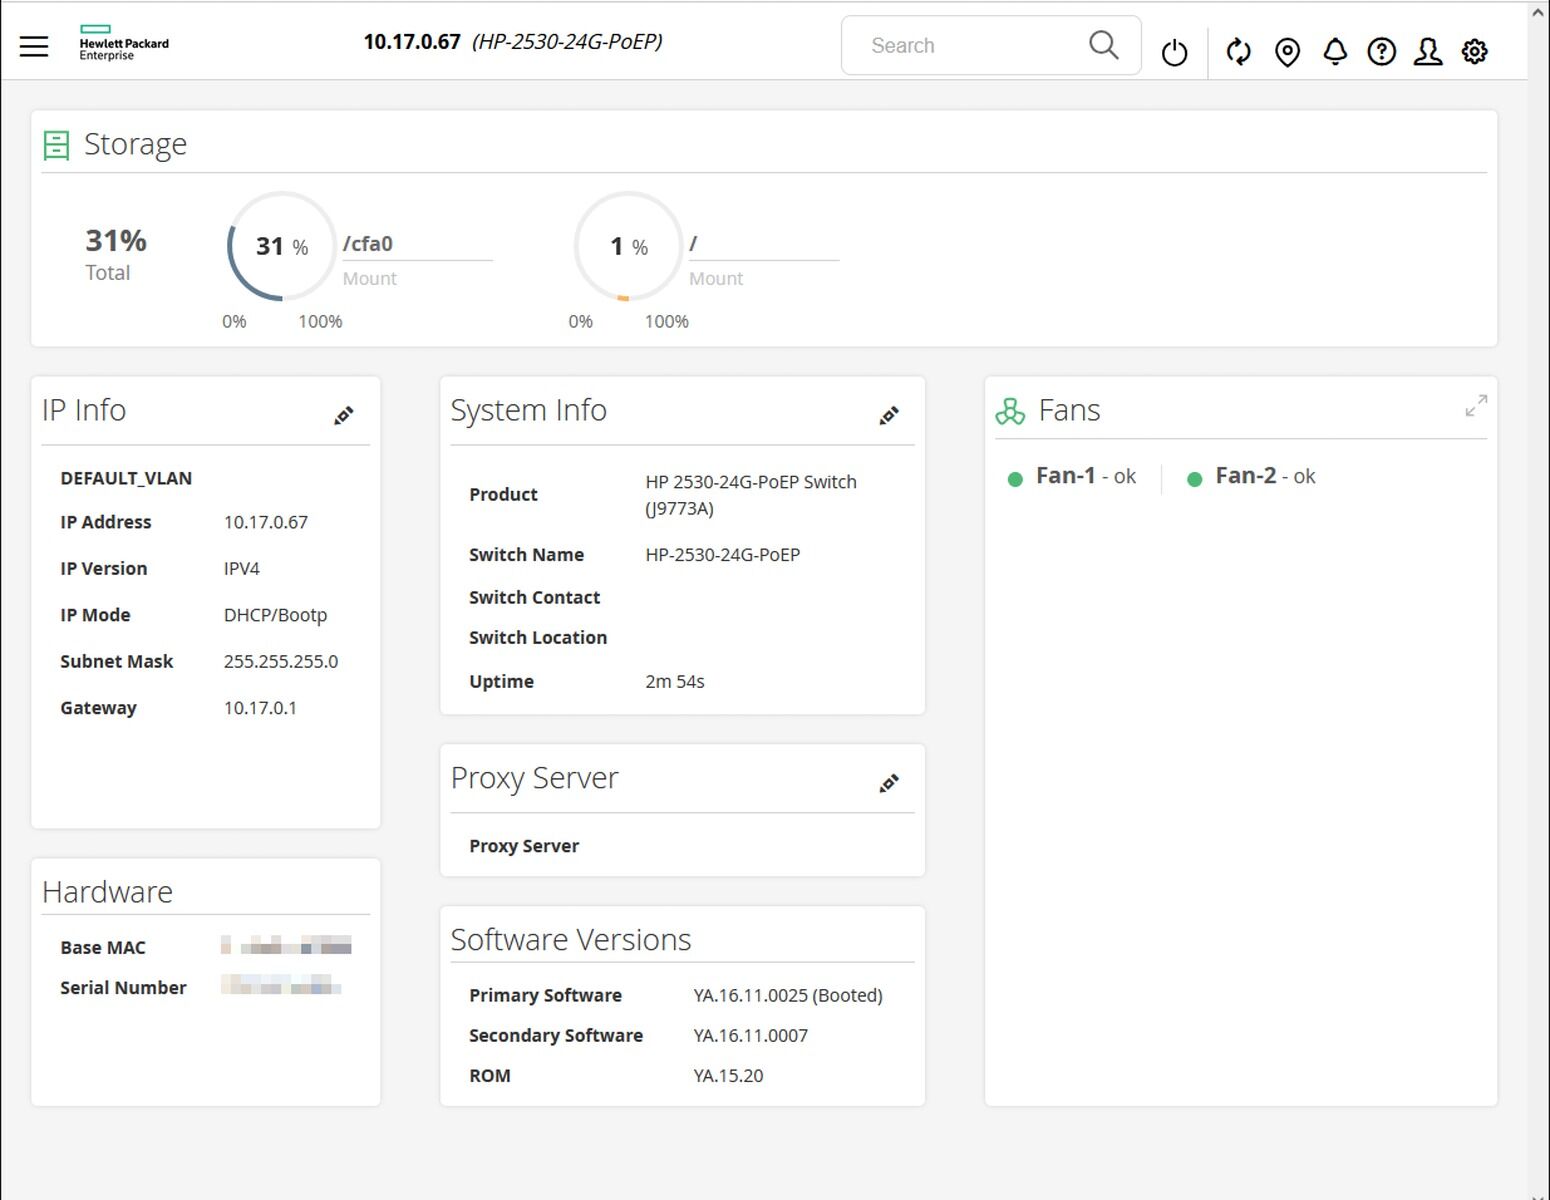This screenshot has height=1200, width=1550.
Task: Click the Storage panel title
Action: click(135, 144)
